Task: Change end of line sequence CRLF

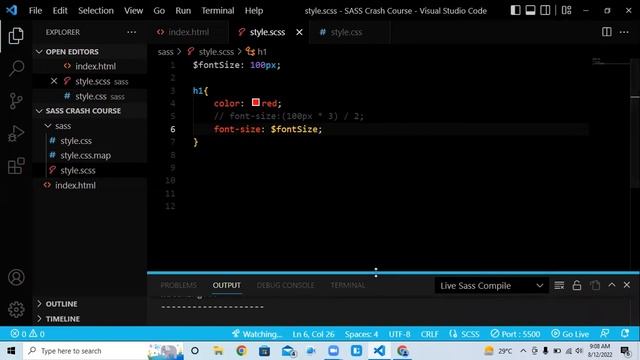Action: point(429,334)
